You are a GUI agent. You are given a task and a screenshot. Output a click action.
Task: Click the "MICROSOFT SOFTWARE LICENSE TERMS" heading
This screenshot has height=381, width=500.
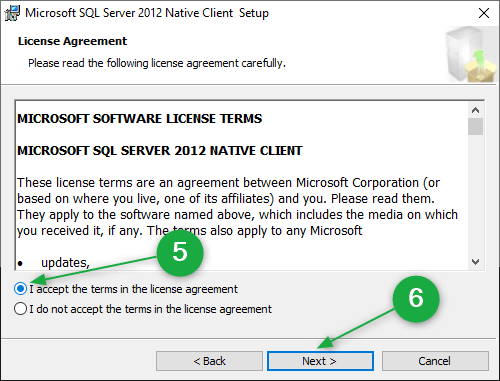[140, 119]
